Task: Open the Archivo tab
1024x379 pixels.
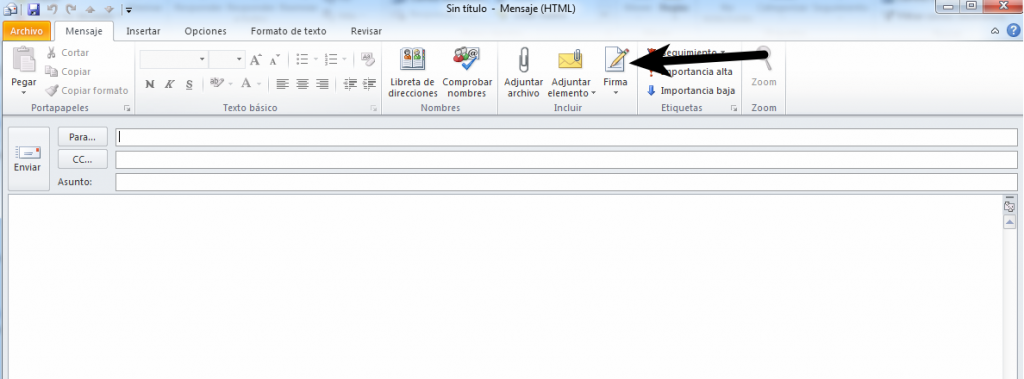Action: (26, 31)
